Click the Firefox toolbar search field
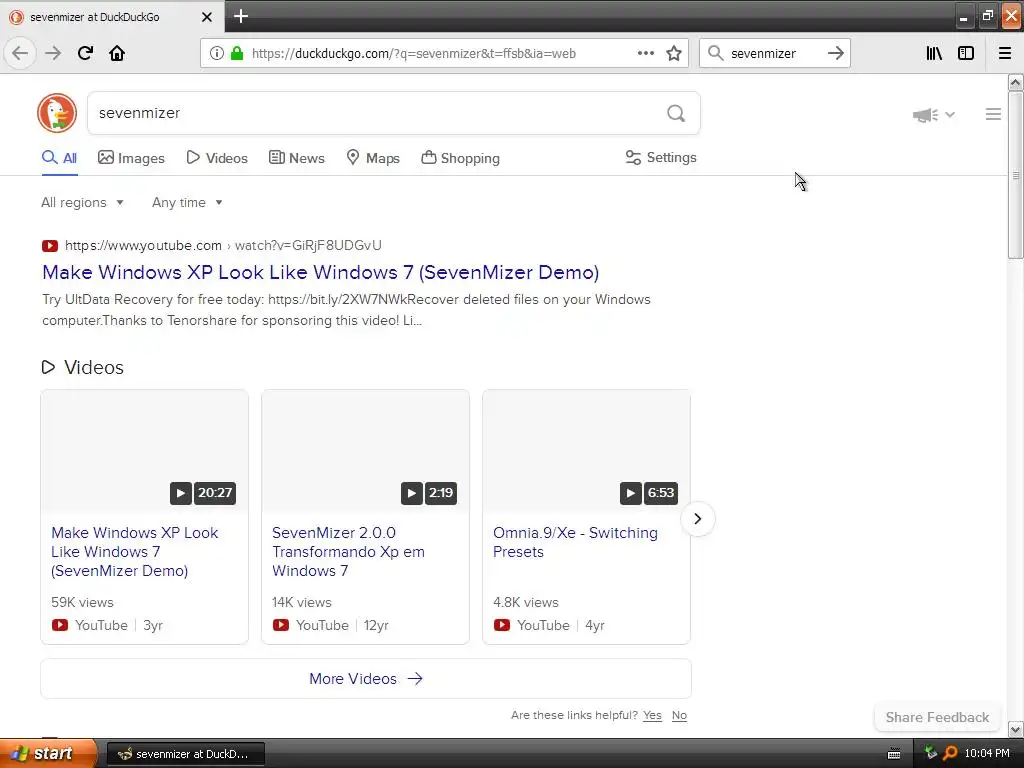Image resolution: width=1024 pixels, height=768 pixels. [775, 53]
